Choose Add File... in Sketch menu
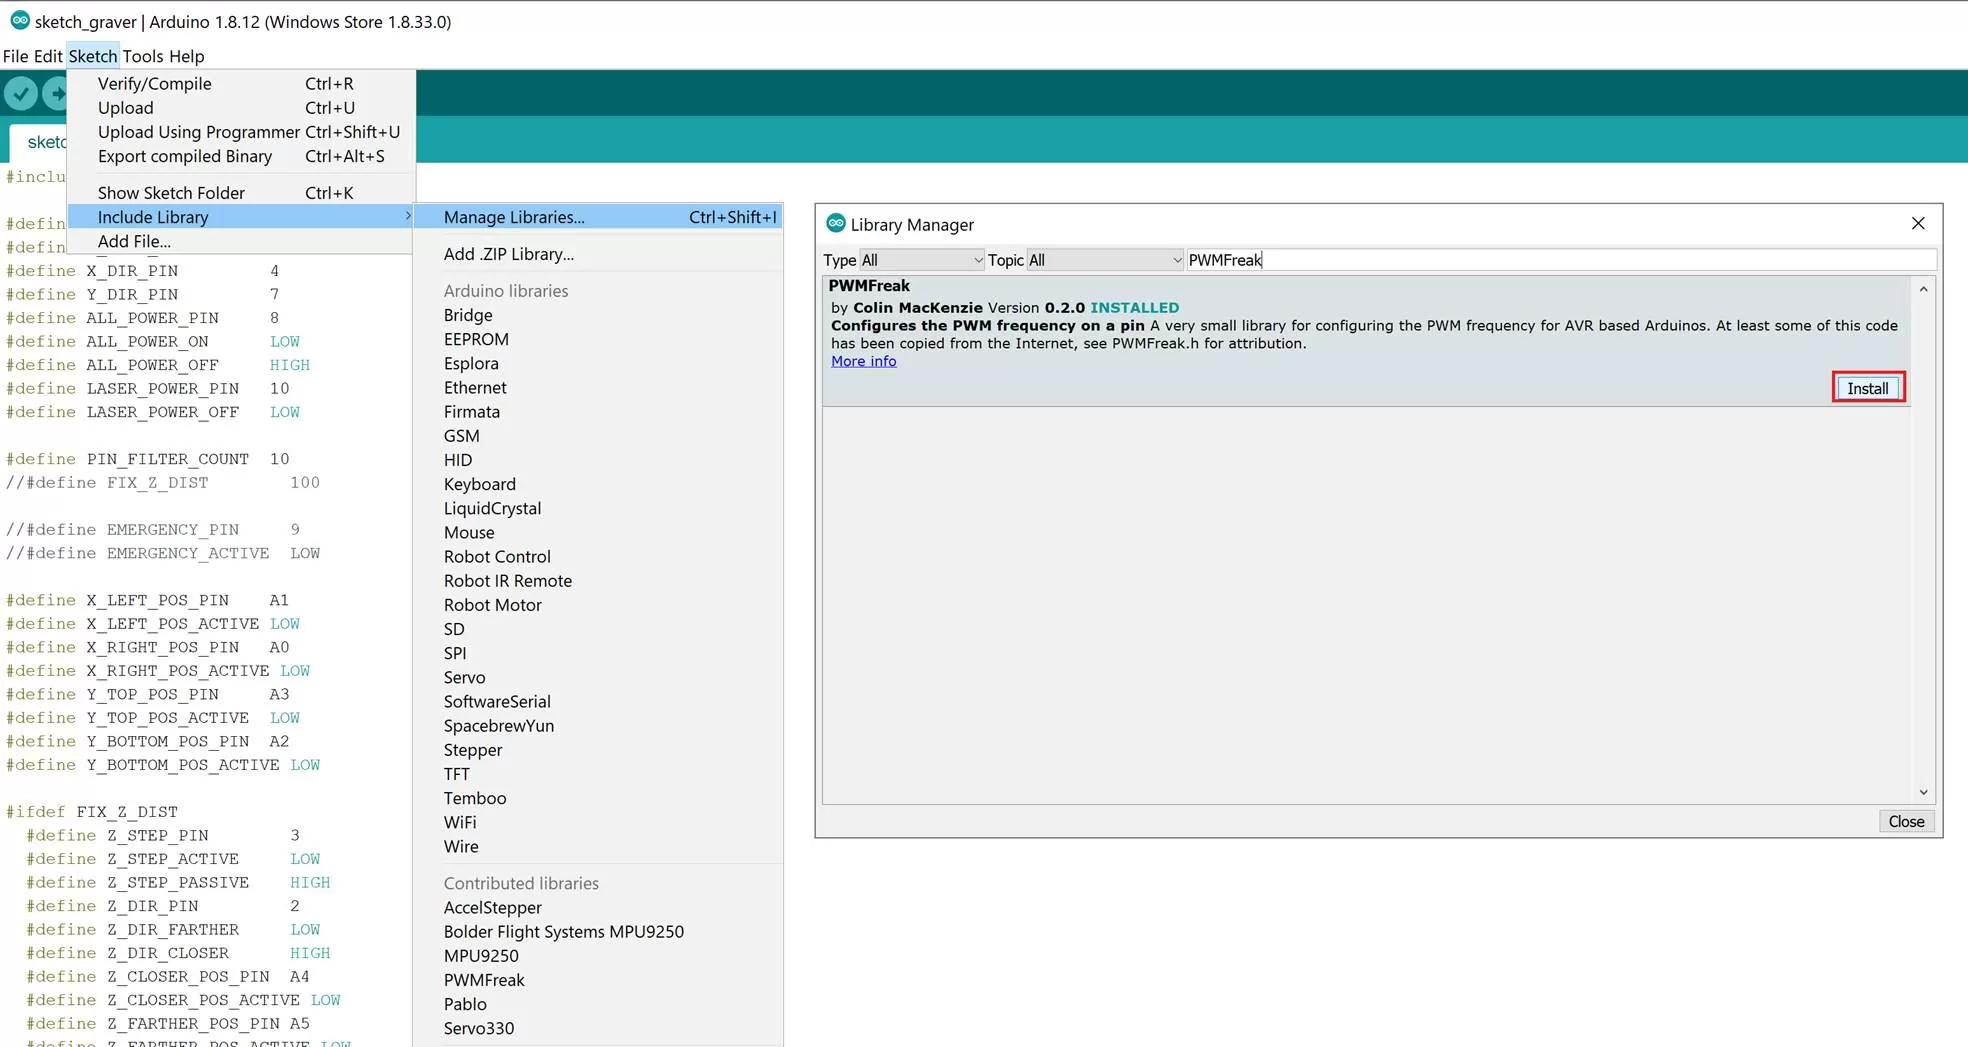Viewport: 1968px width, 1047px height. pos(240,241)
